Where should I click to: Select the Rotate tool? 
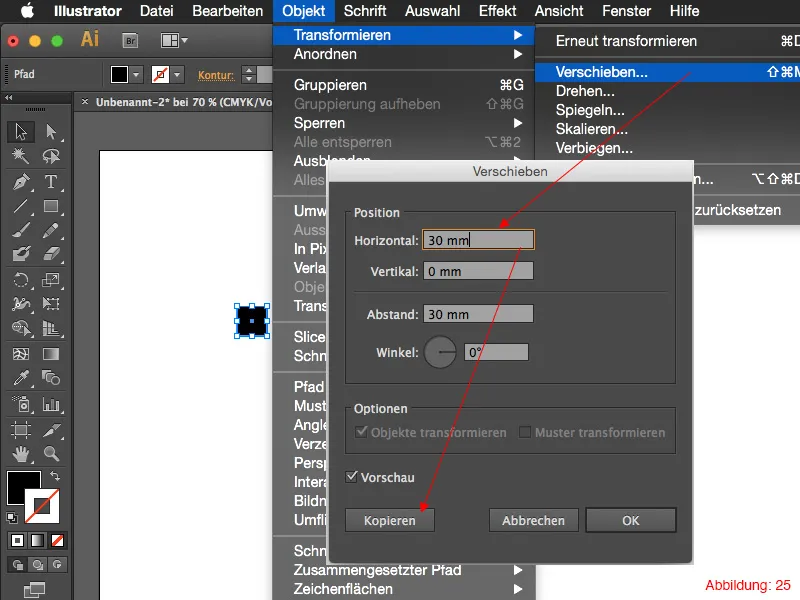(x=21, y=280)
